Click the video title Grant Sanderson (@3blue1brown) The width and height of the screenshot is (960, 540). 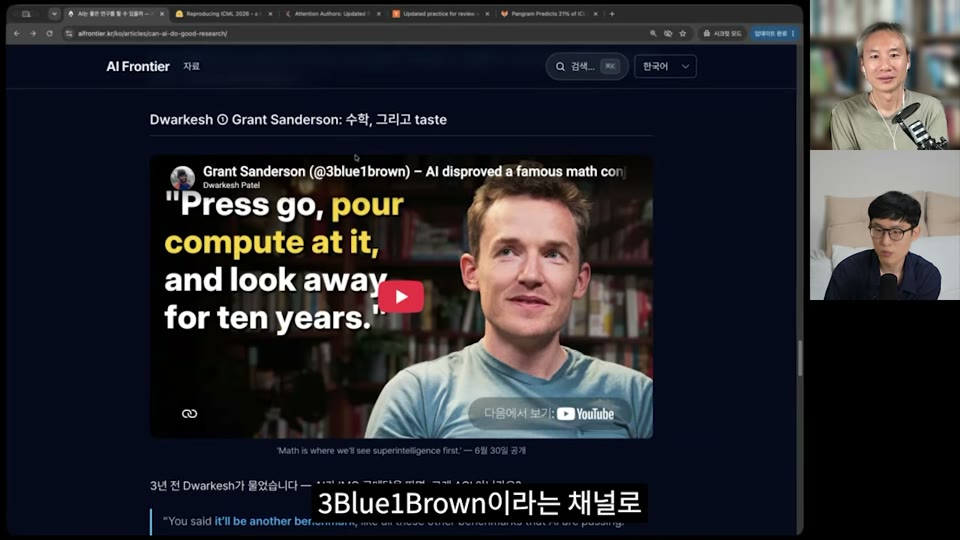(414, 171)
